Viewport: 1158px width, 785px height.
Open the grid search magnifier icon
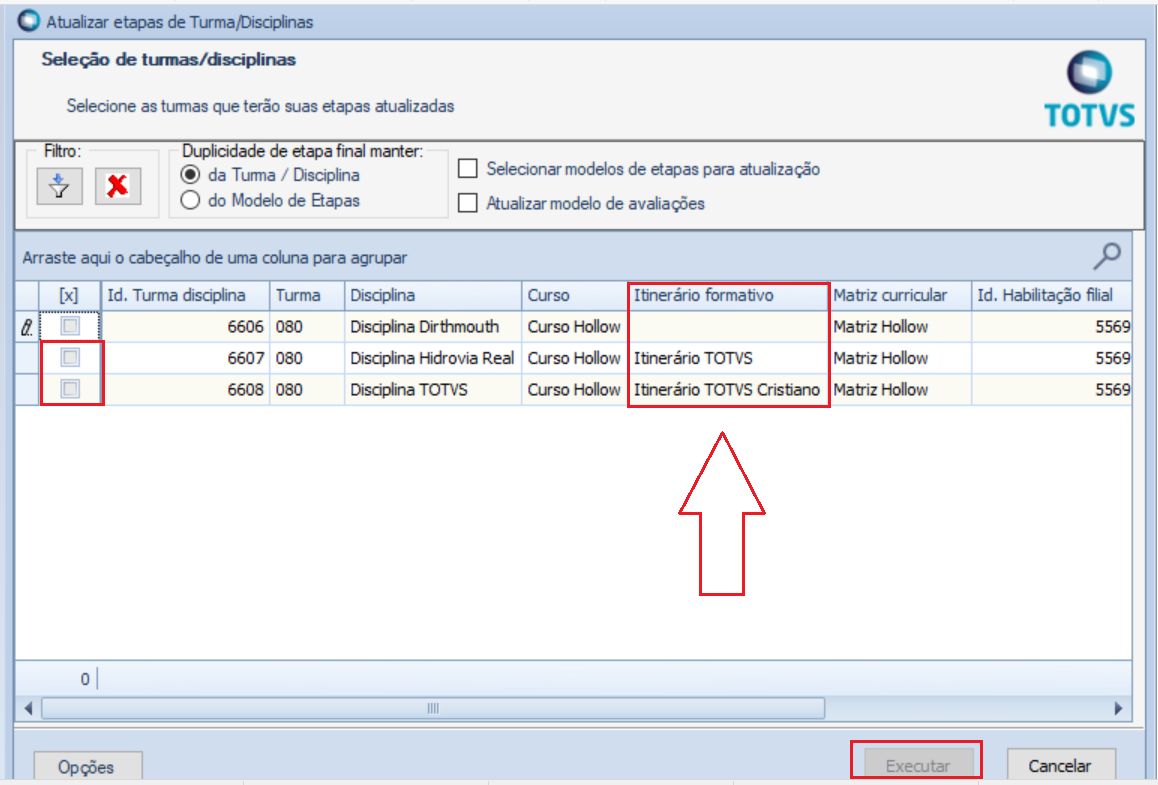tap(1106, 256)
